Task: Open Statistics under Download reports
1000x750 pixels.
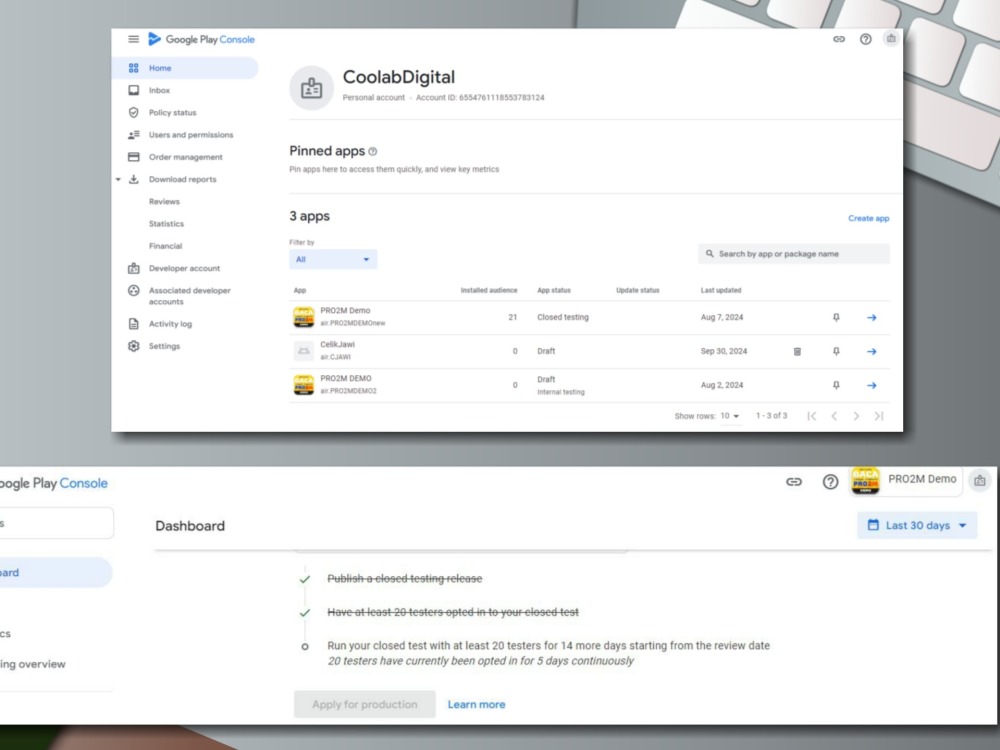Action: [166, 224]
